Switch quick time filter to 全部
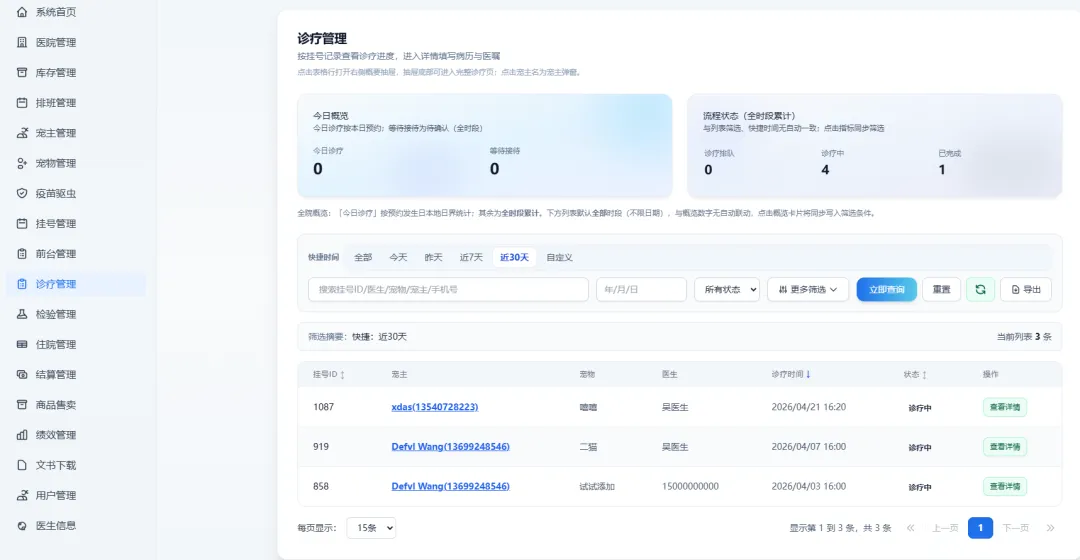This screenshot has height=560, width=1080. 363,258
